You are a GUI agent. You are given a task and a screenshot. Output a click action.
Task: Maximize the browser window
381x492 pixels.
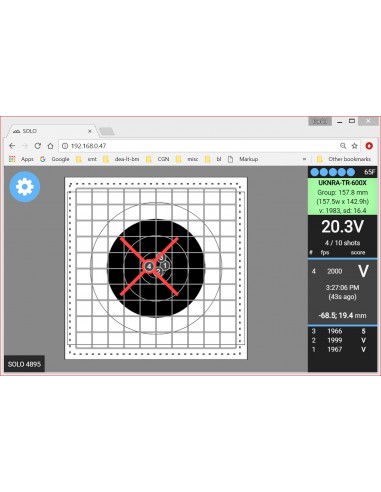[x=352, y=121]
